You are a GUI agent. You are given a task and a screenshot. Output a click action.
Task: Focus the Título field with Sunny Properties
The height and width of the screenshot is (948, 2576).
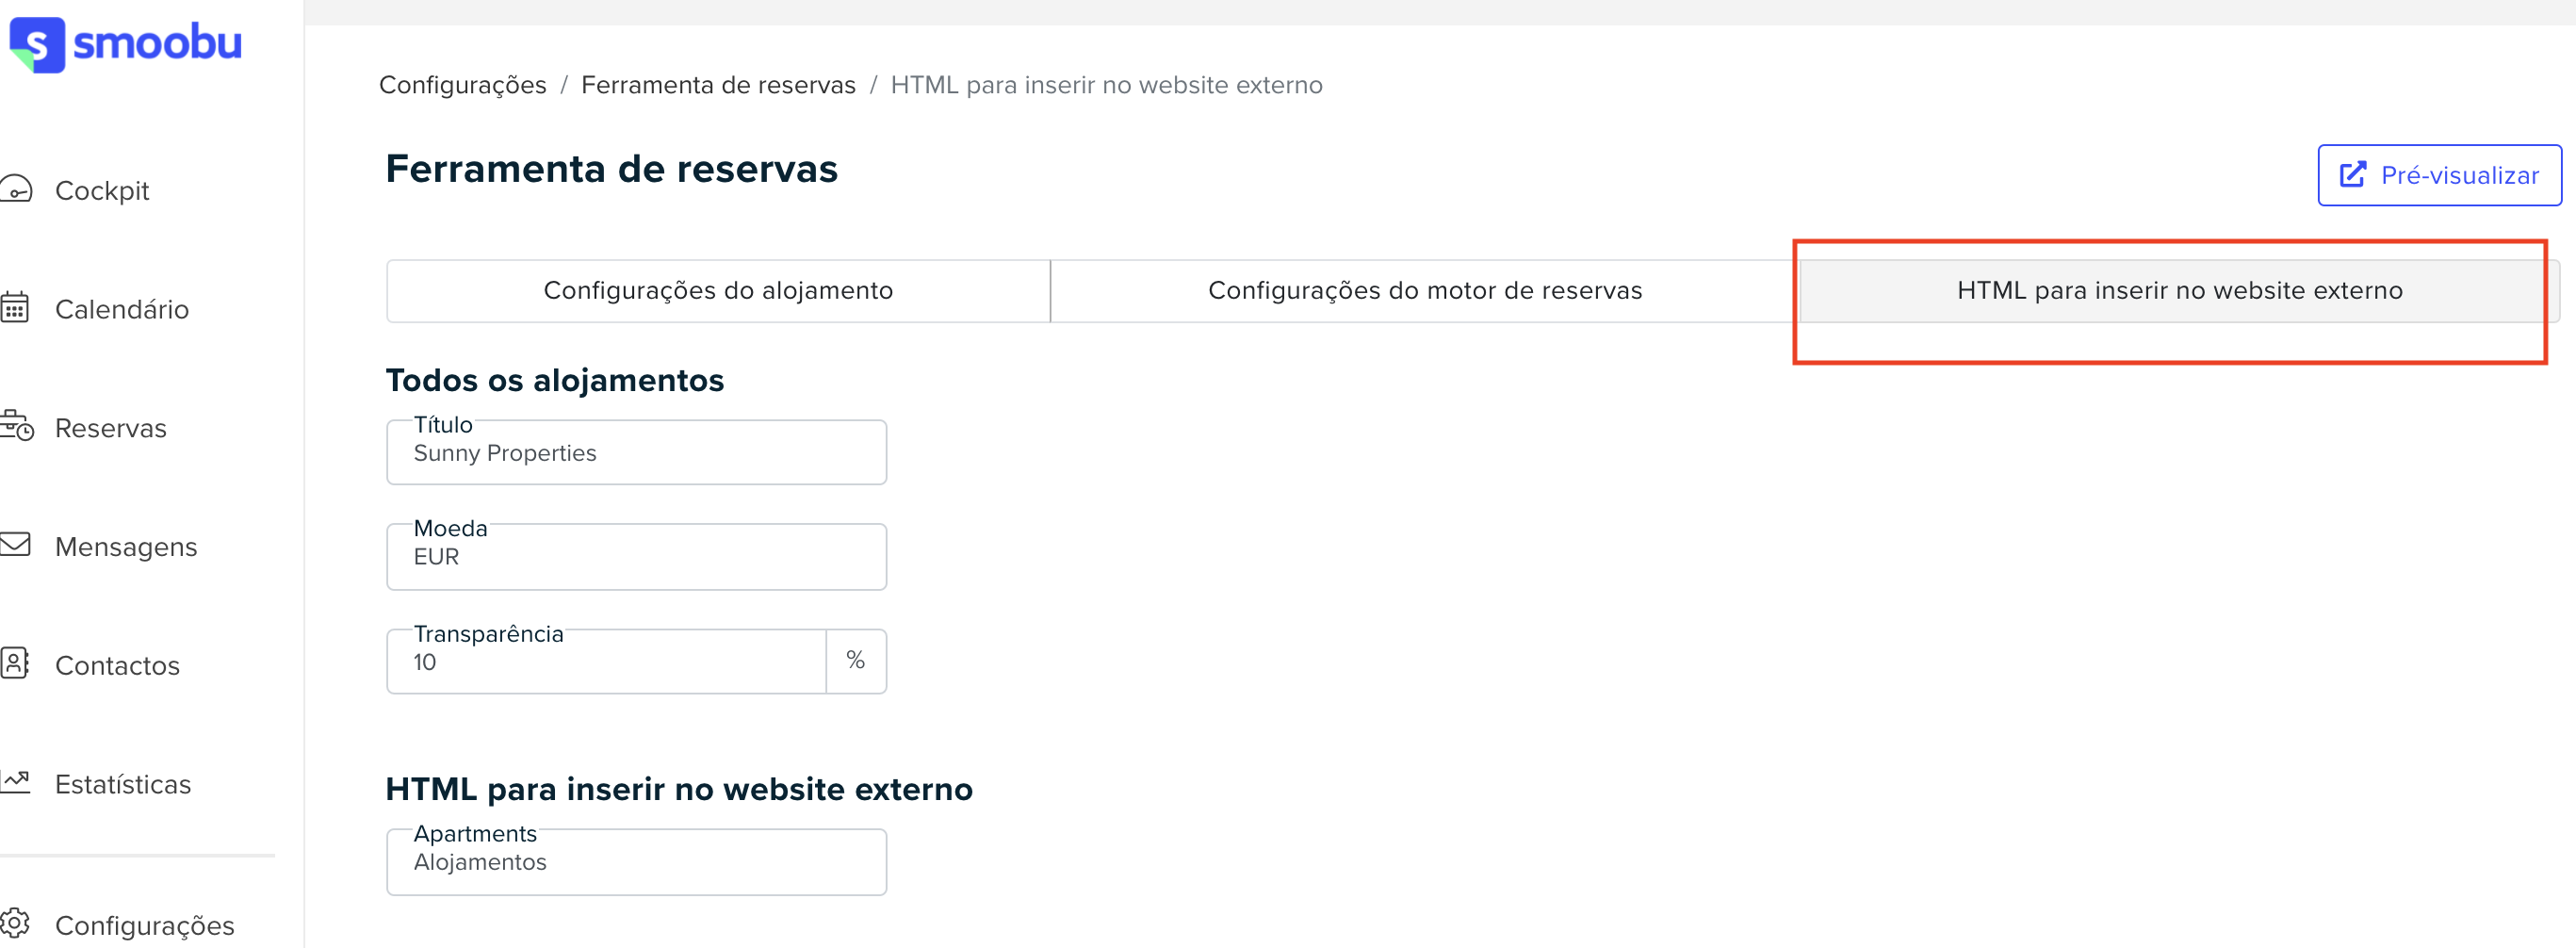coord(636,453)
